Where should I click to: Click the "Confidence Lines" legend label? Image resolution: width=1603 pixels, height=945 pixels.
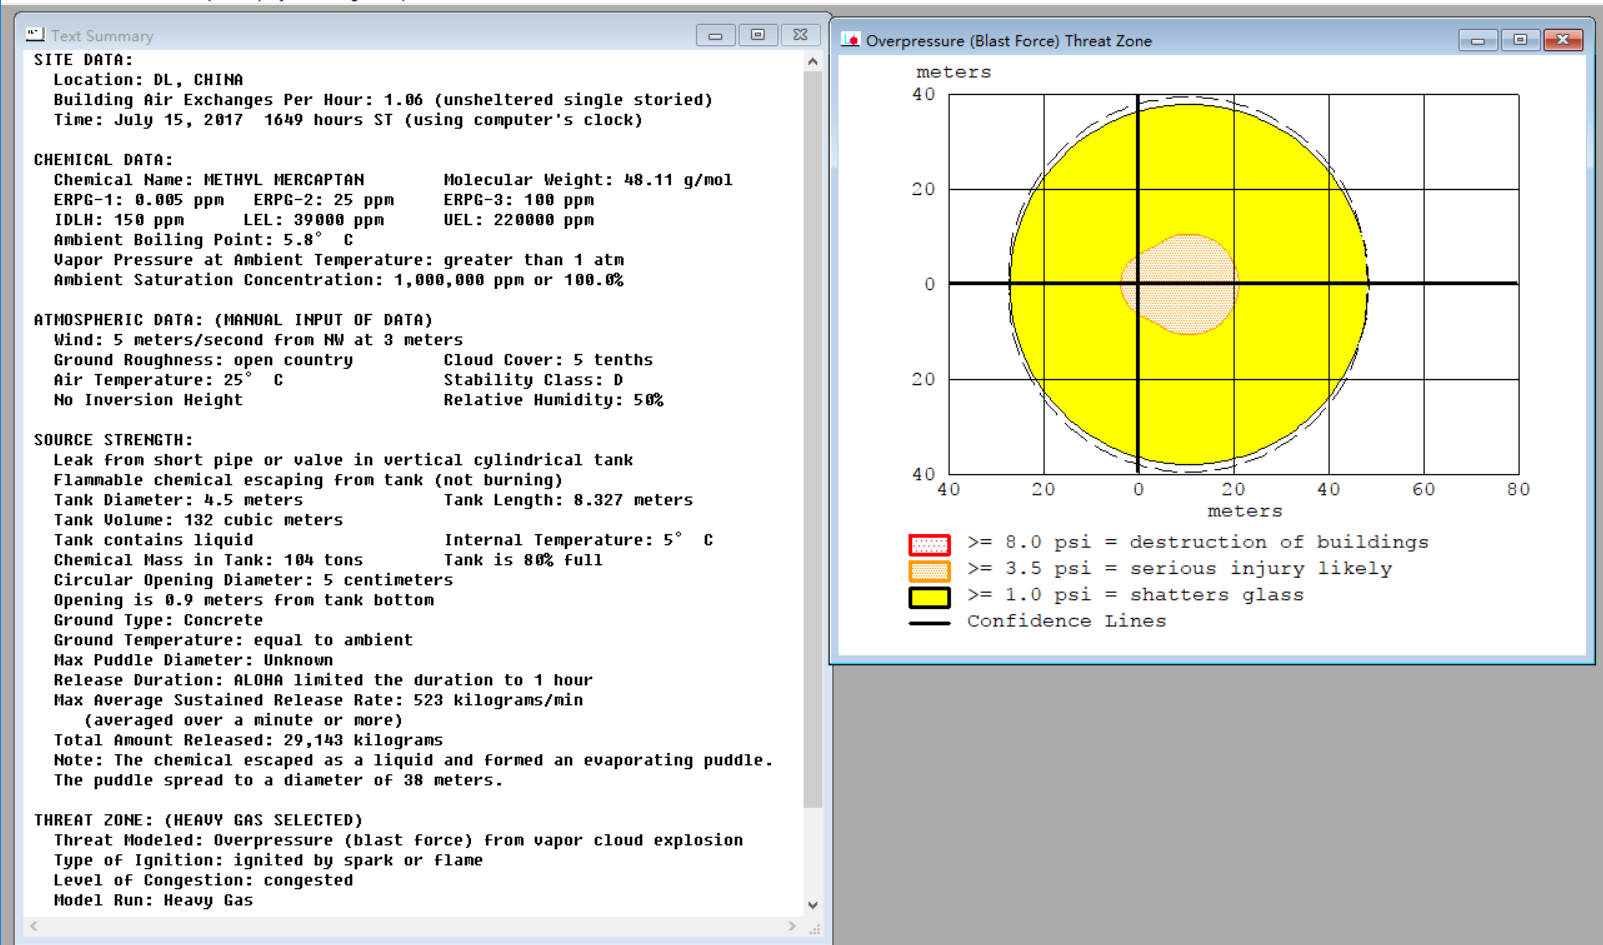pyautogui.click(x=1066, y=621)
